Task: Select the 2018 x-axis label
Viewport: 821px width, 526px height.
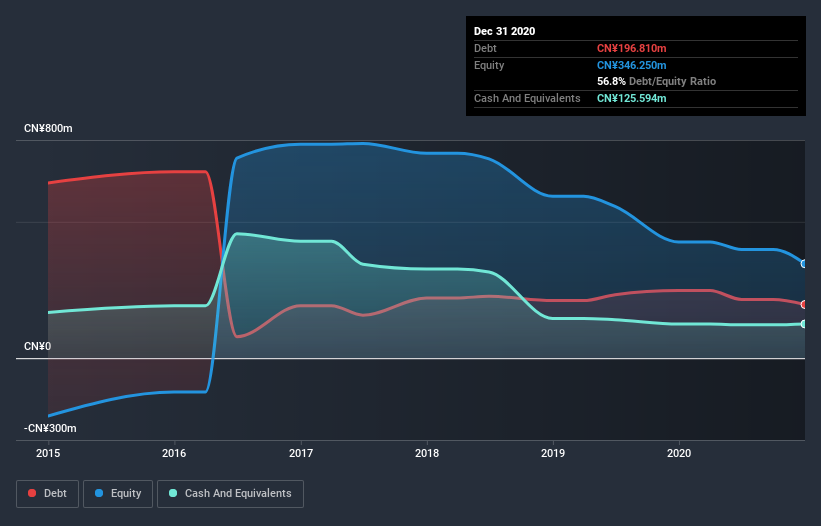Action: (x=427, y=453)
